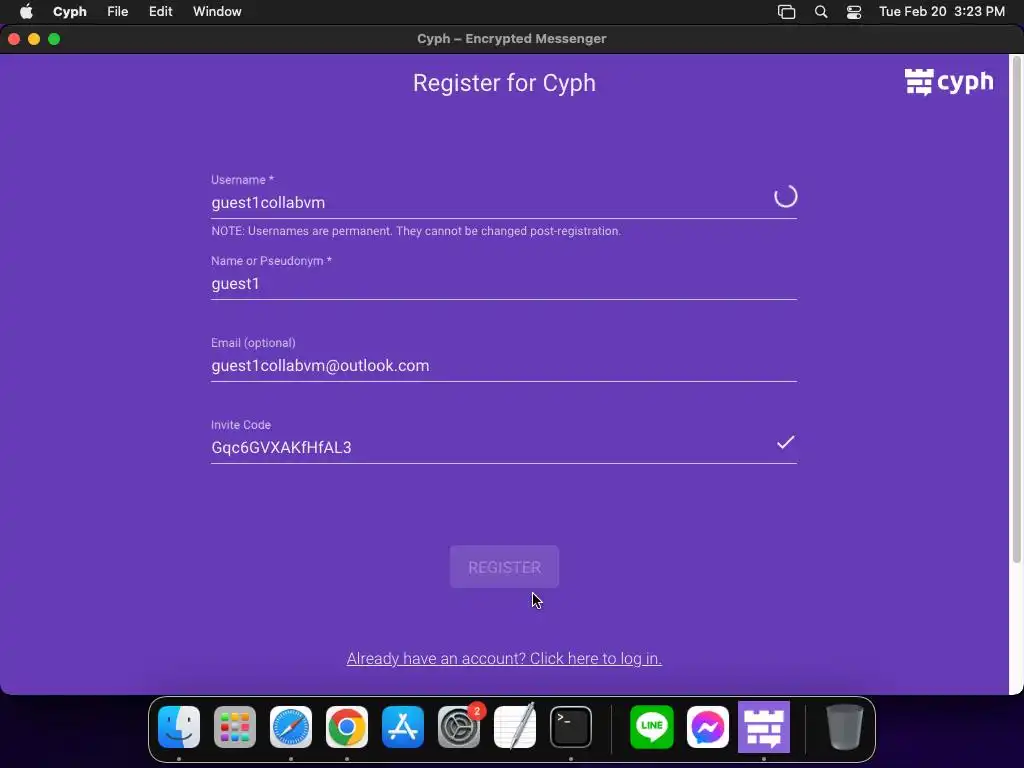Focus the Email optional field
This screenshot has width=1024, height=768.
(504, 366)
